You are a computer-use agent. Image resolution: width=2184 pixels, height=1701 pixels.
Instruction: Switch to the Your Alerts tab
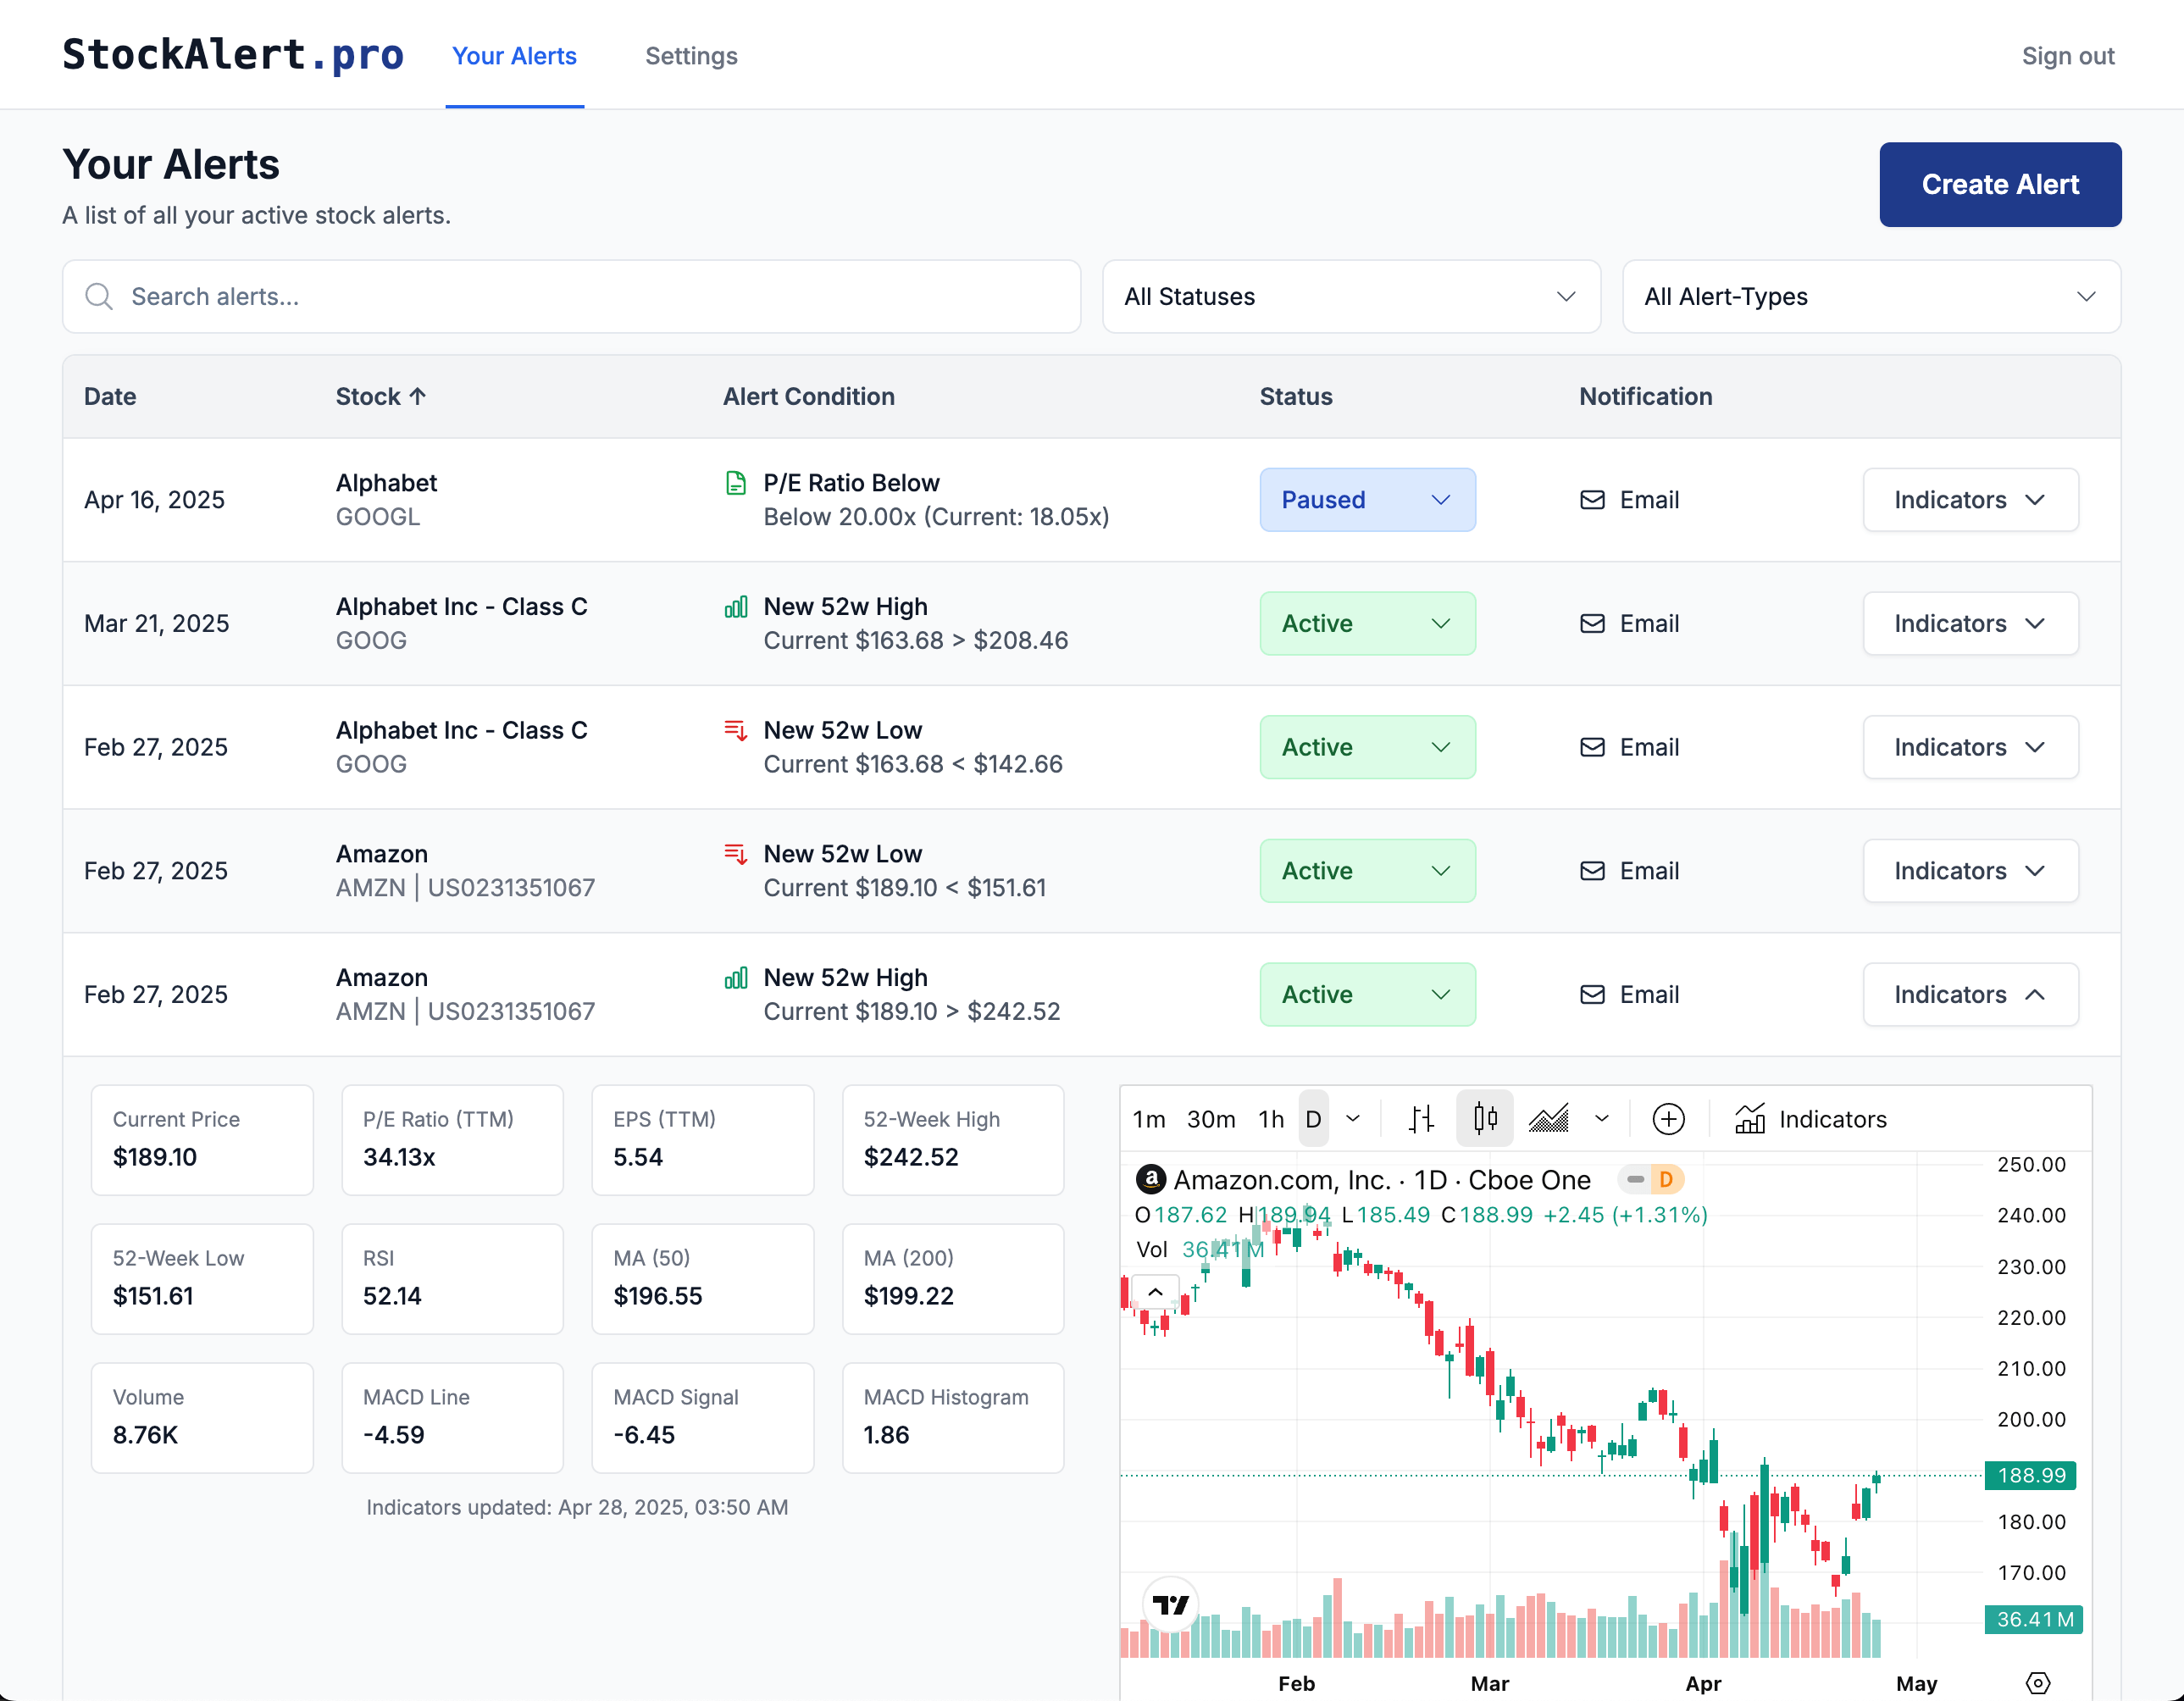pyautogui.click(x=514, y=56)
